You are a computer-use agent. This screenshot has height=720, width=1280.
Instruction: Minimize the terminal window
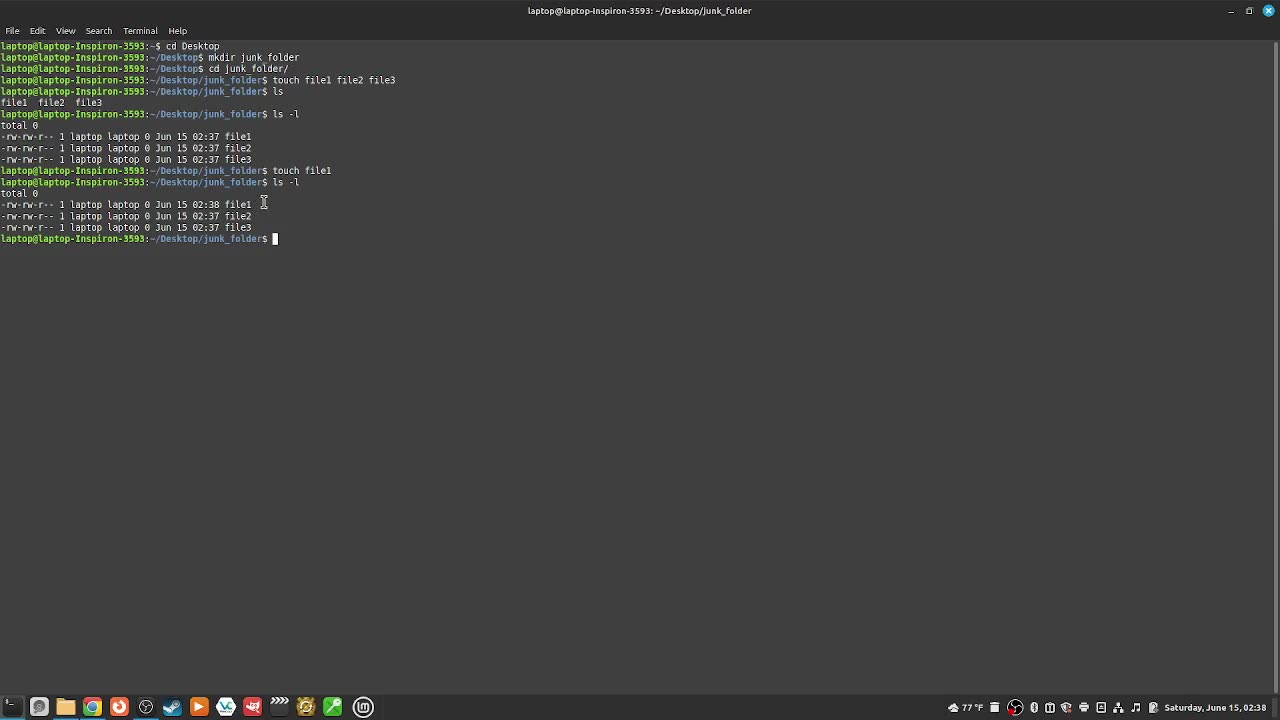pos(1231,11)
